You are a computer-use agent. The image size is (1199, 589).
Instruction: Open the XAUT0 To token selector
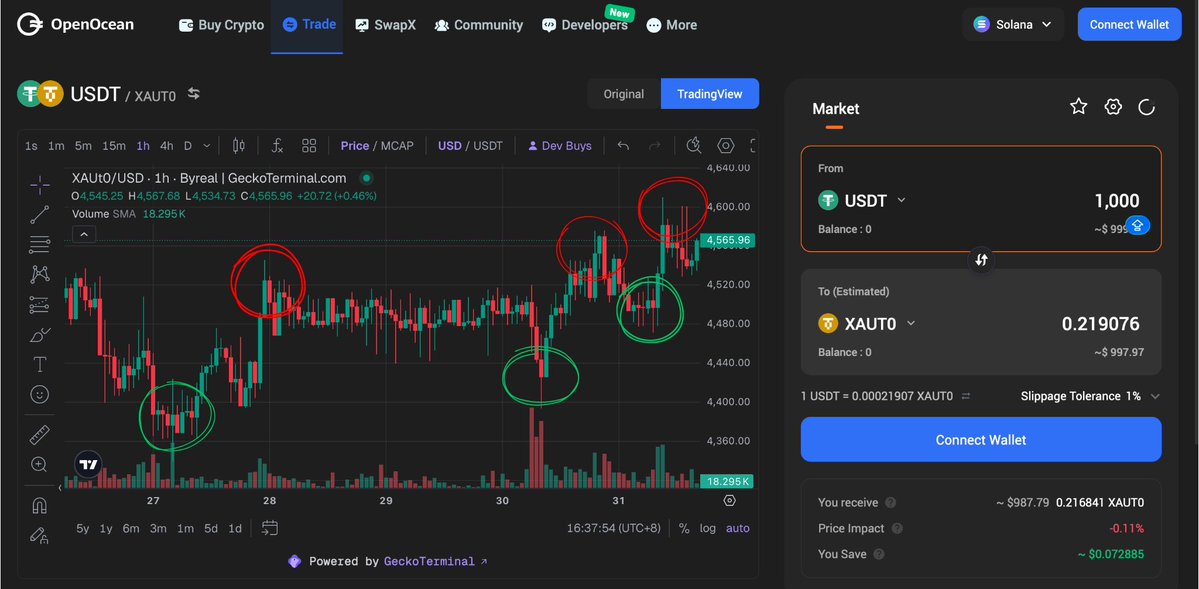pyautogui.click(x=867, y=324)
